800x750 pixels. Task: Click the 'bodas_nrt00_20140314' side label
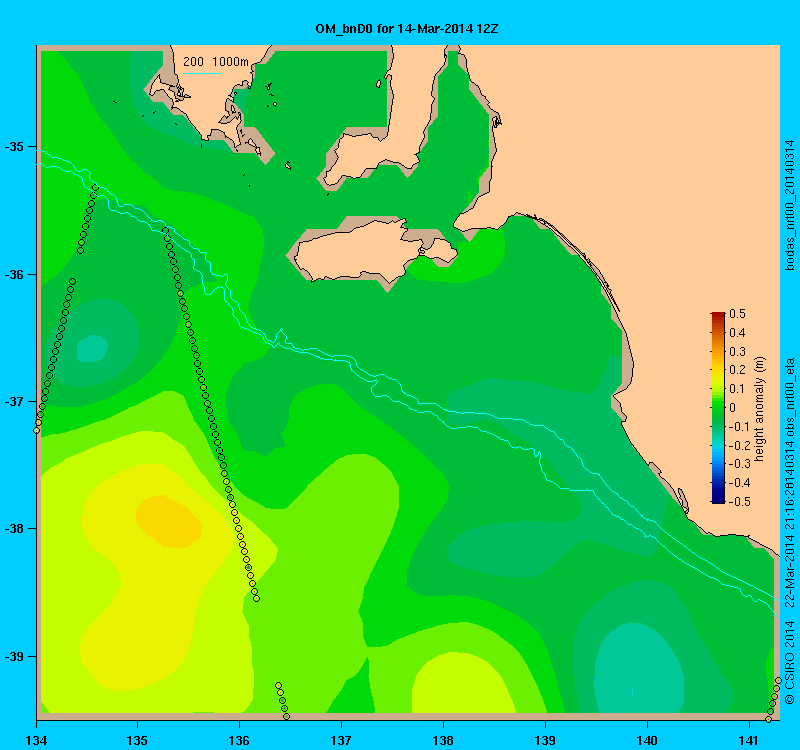click(789, 205)
